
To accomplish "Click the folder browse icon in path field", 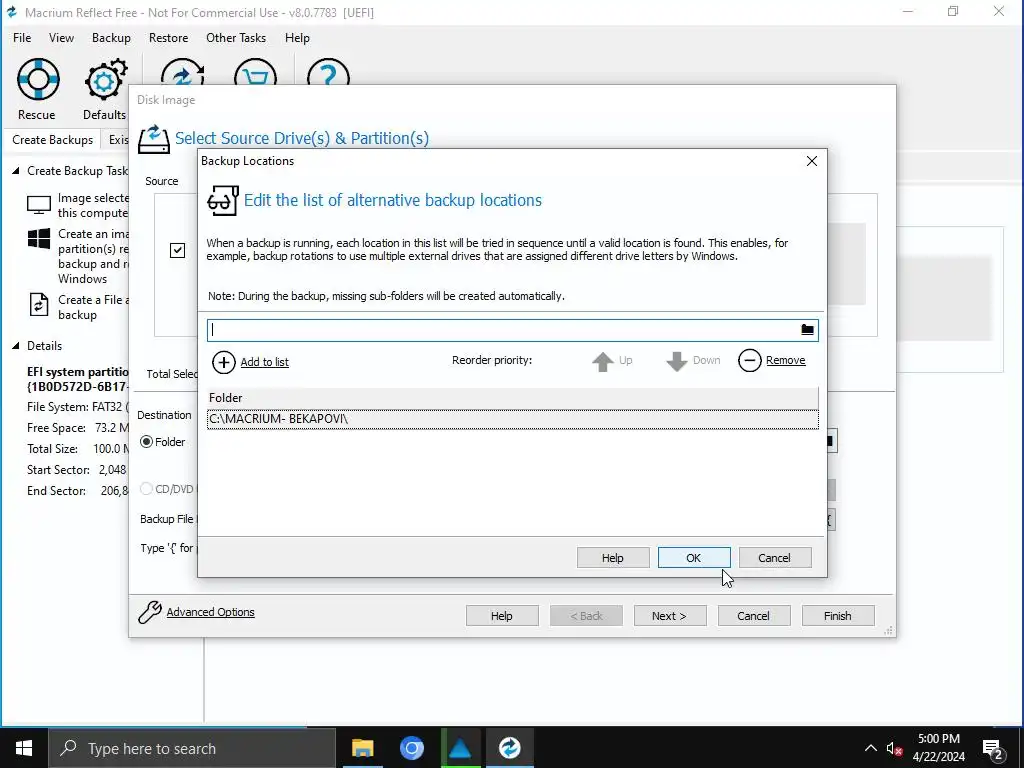I will click(807, 330).
